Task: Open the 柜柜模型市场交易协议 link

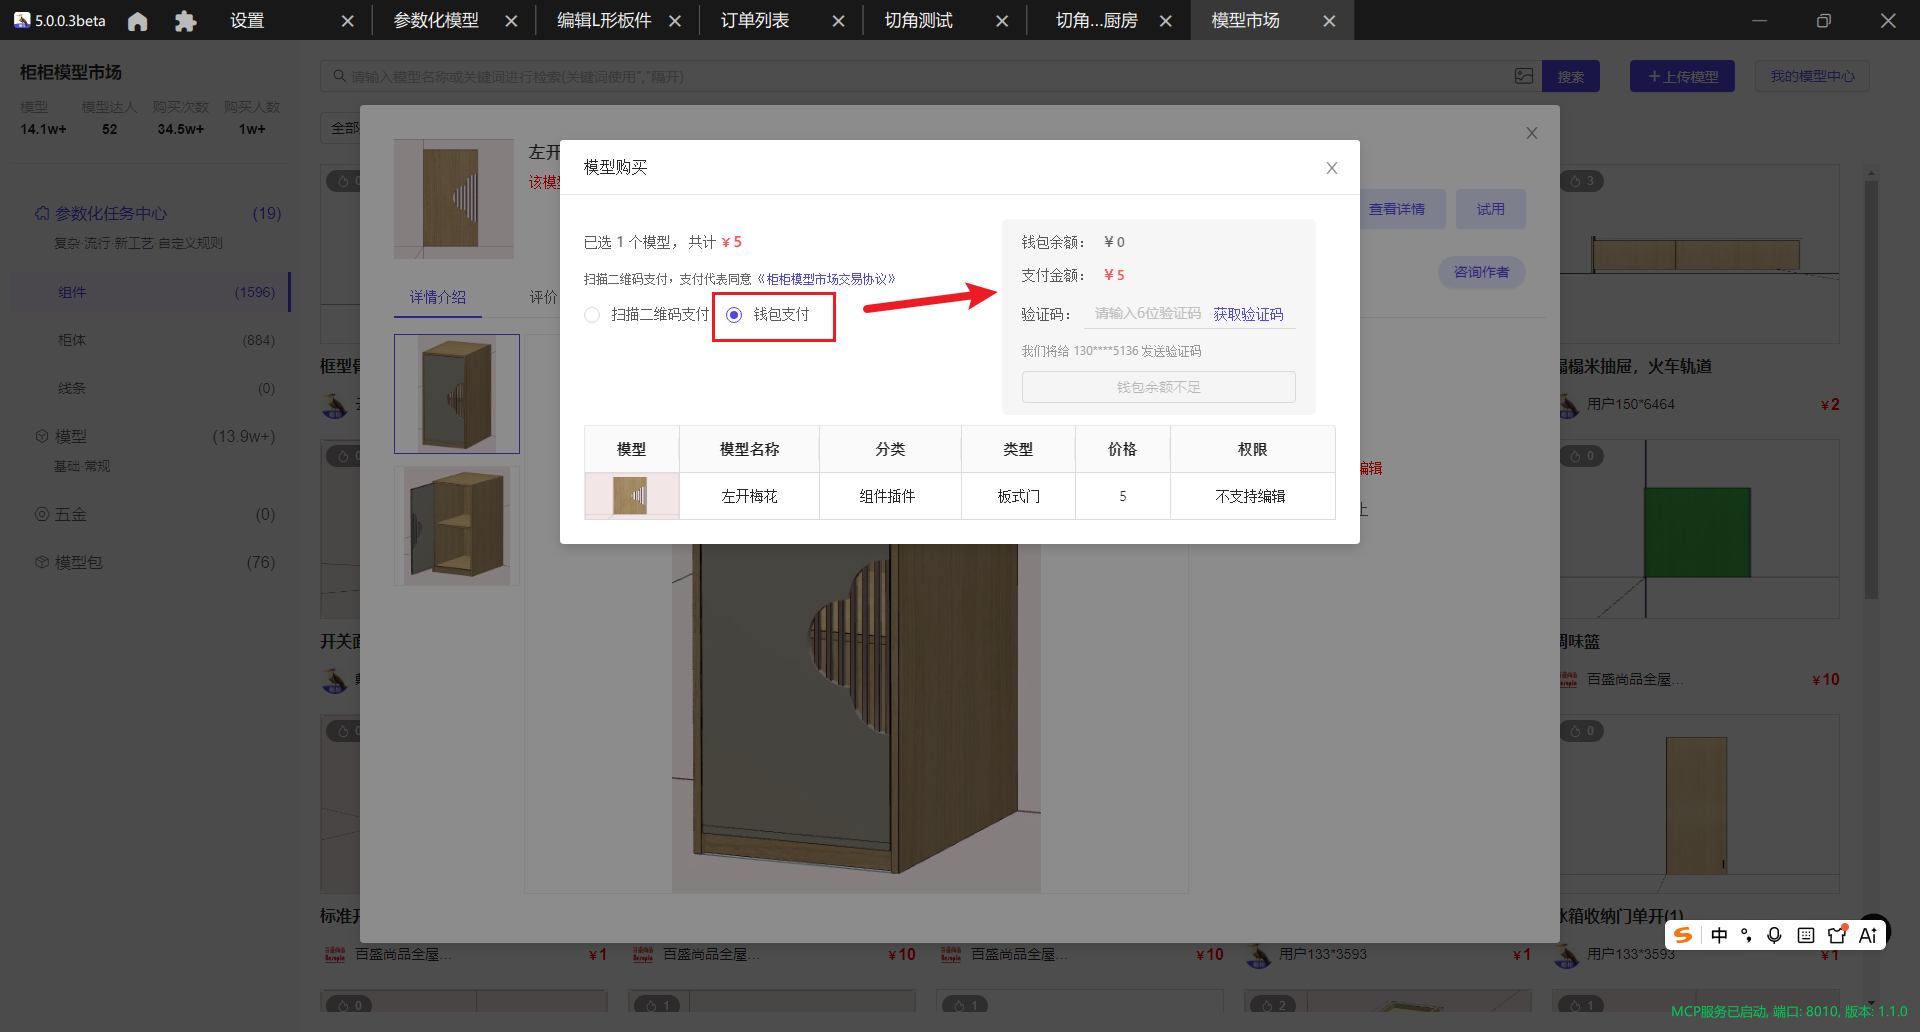Action: pyautogui.click(x=825, y=279)
